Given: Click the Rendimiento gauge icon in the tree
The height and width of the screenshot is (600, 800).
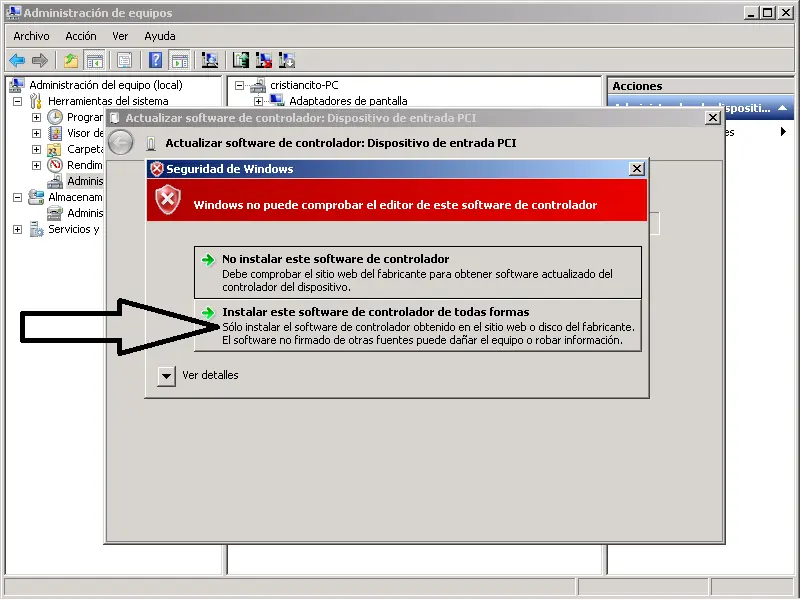Looking at the screenshot, I should [55, 165].
